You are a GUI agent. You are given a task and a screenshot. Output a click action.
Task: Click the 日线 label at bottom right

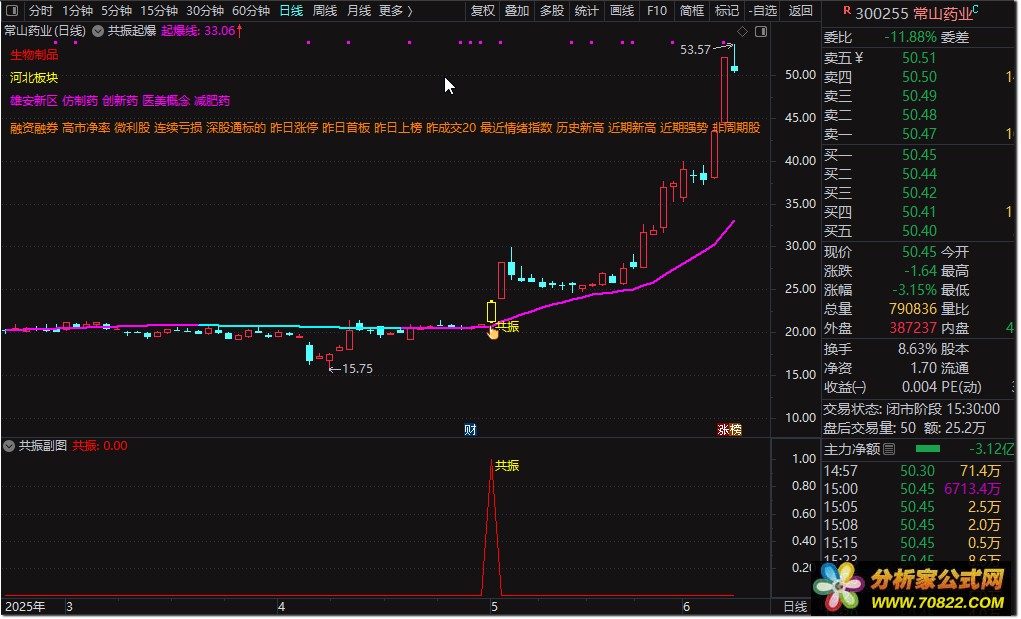click(x=795, y=607)
